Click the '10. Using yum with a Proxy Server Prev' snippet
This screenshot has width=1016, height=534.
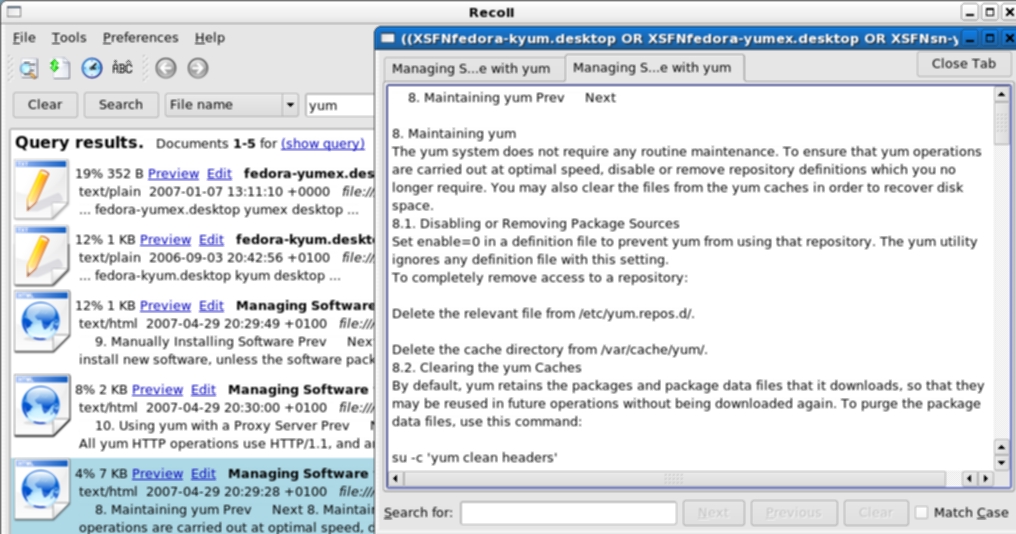pyautogui.click(x=222, y=426)
